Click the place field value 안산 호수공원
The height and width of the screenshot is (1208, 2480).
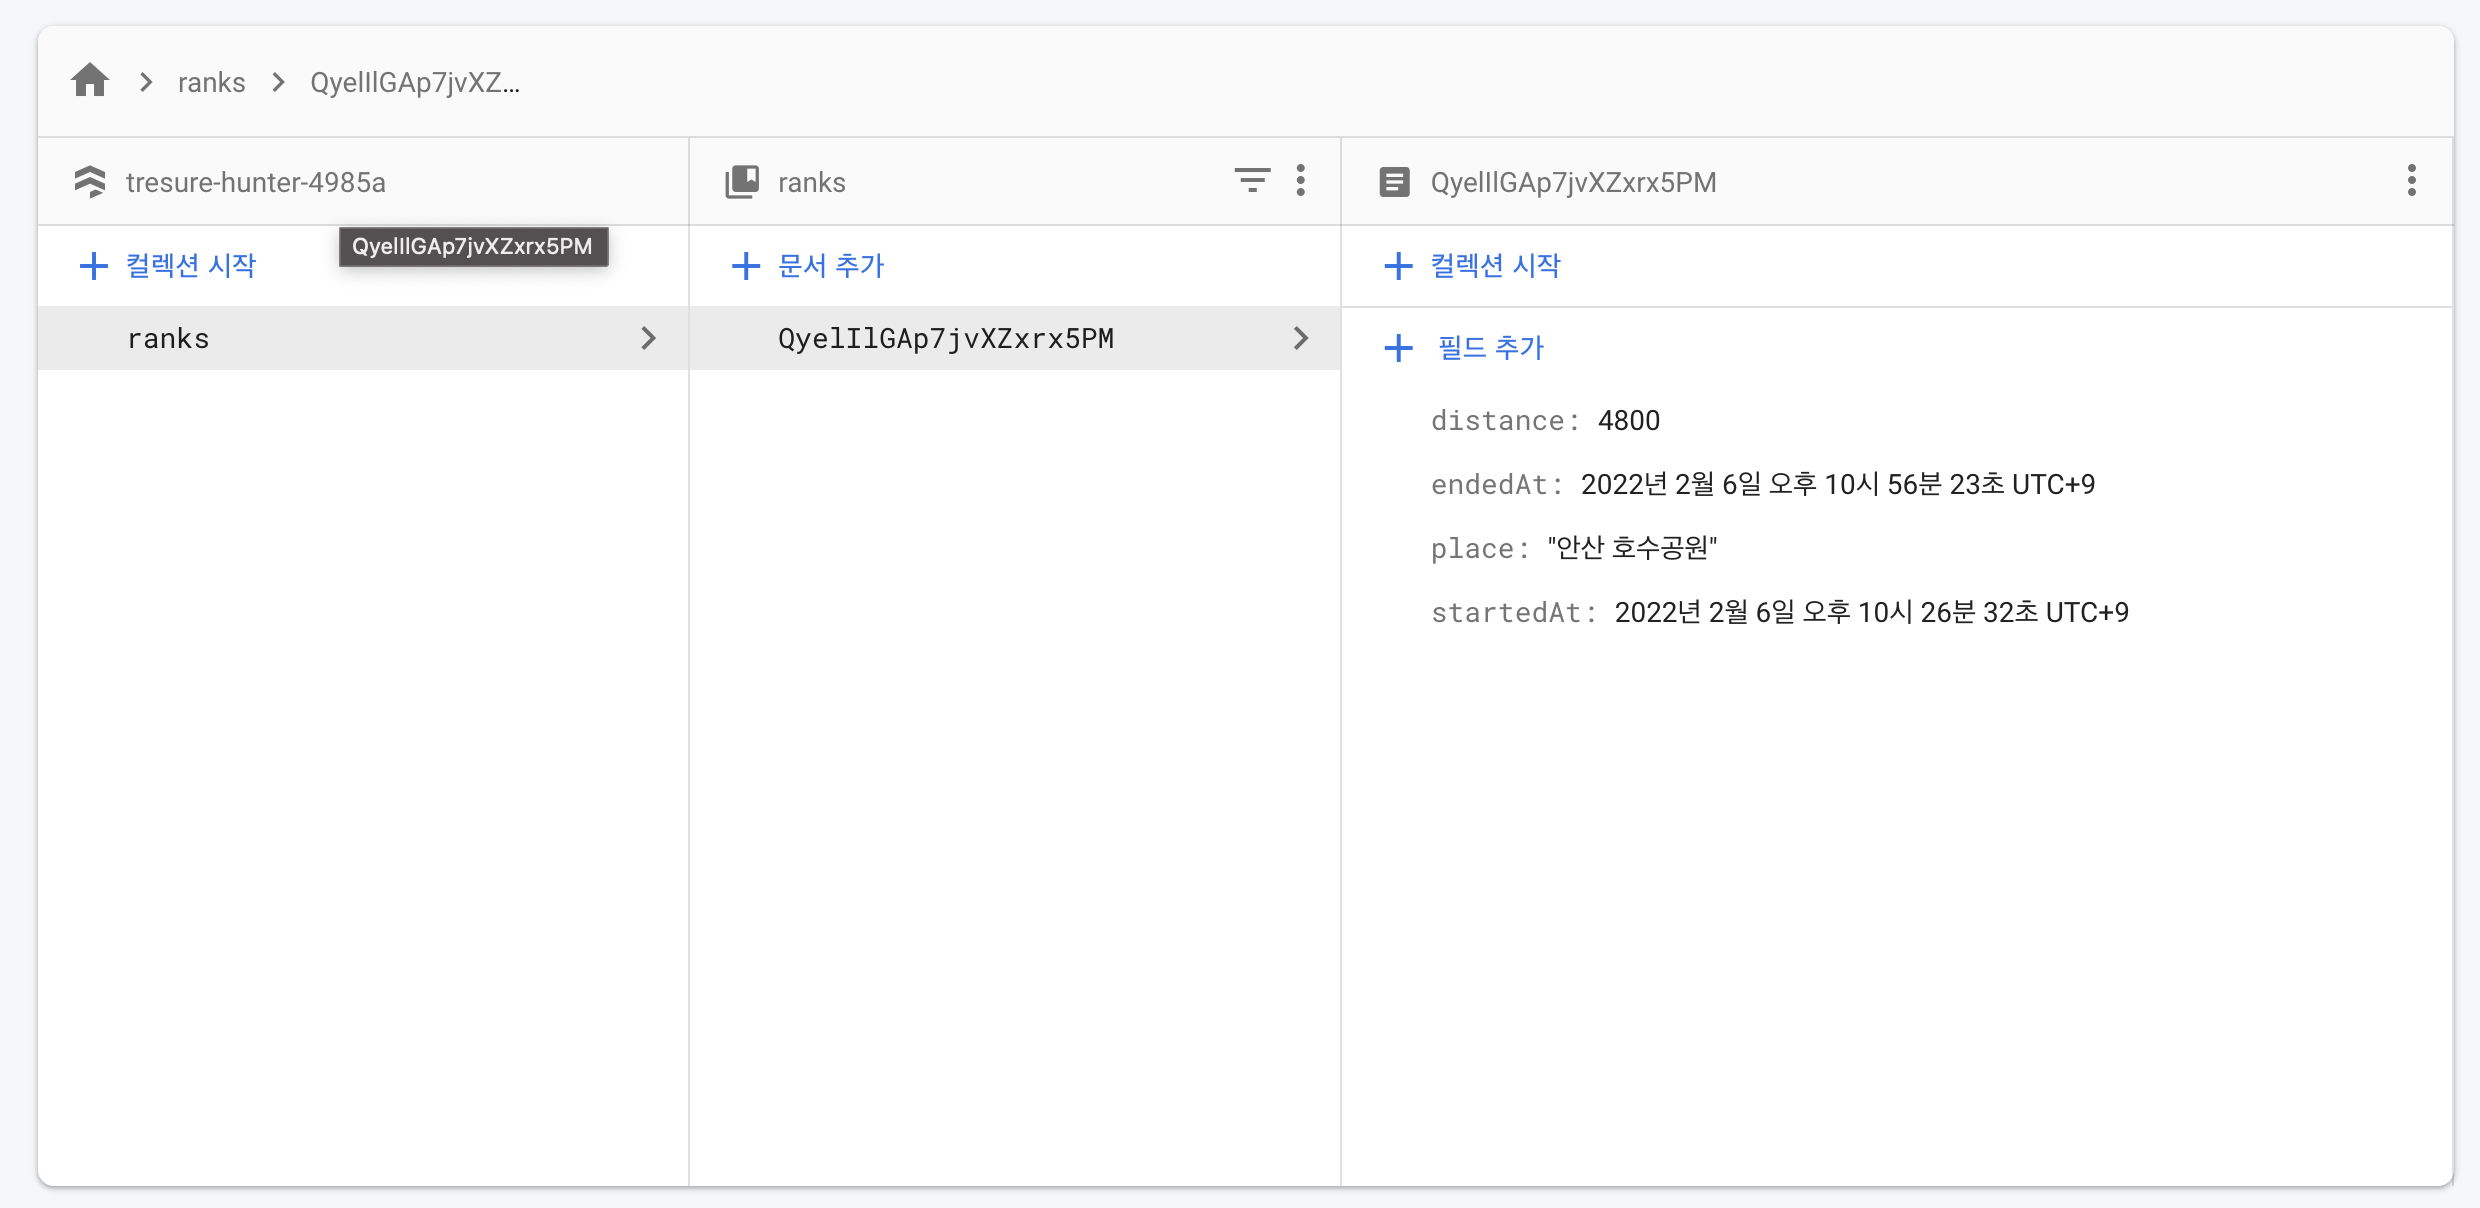(x=1632, y=548)
